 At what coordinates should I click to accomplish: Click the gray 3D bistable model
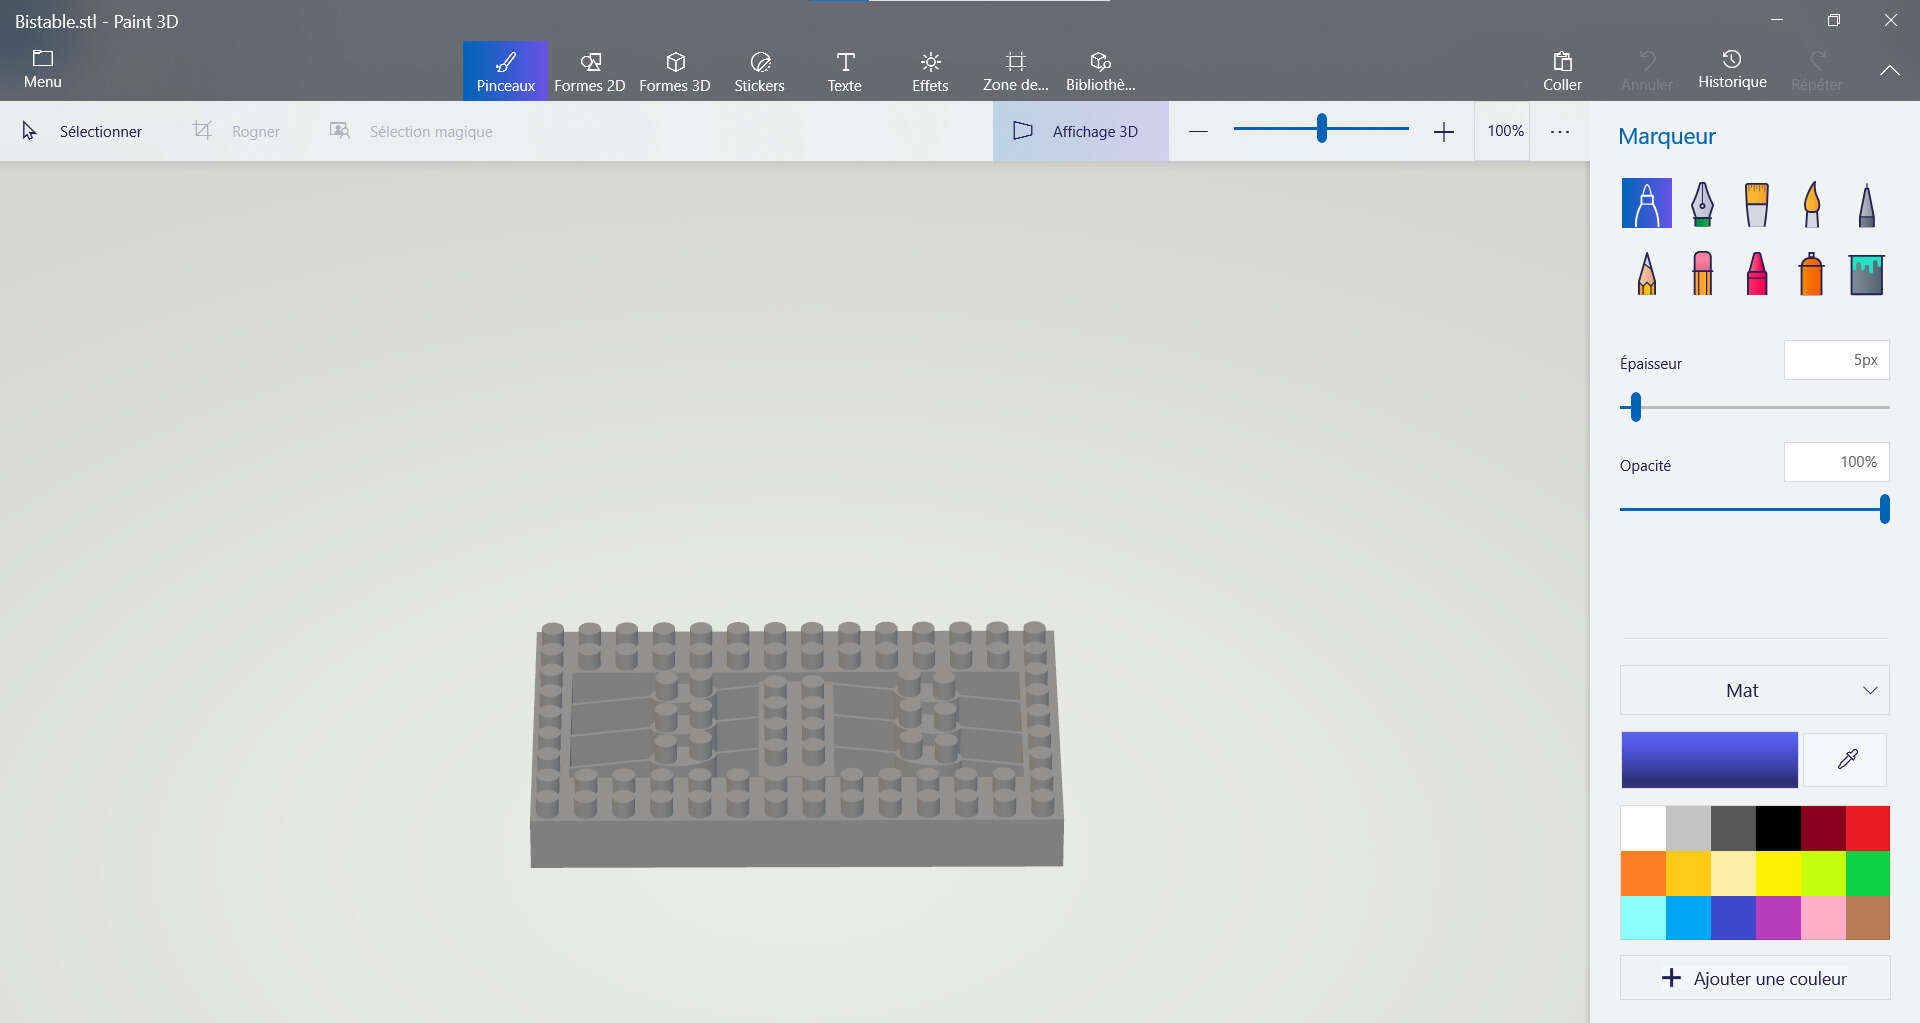tap(796, 745)
